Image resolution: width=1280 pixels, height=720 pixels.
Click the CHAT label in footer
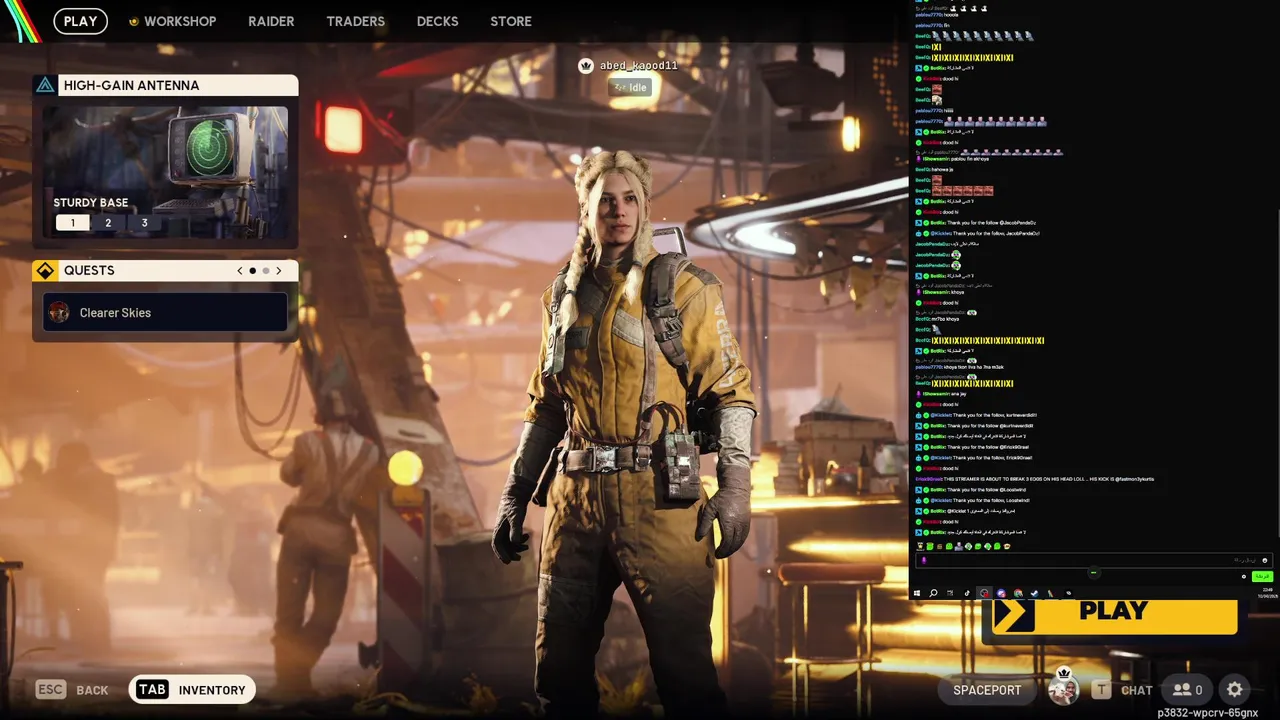(x=1136, y=690)
